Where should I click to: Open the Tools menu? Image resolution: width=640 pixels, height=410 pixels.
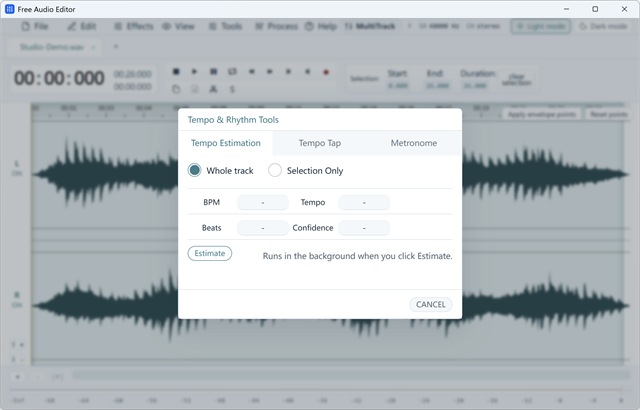[226, 27]
